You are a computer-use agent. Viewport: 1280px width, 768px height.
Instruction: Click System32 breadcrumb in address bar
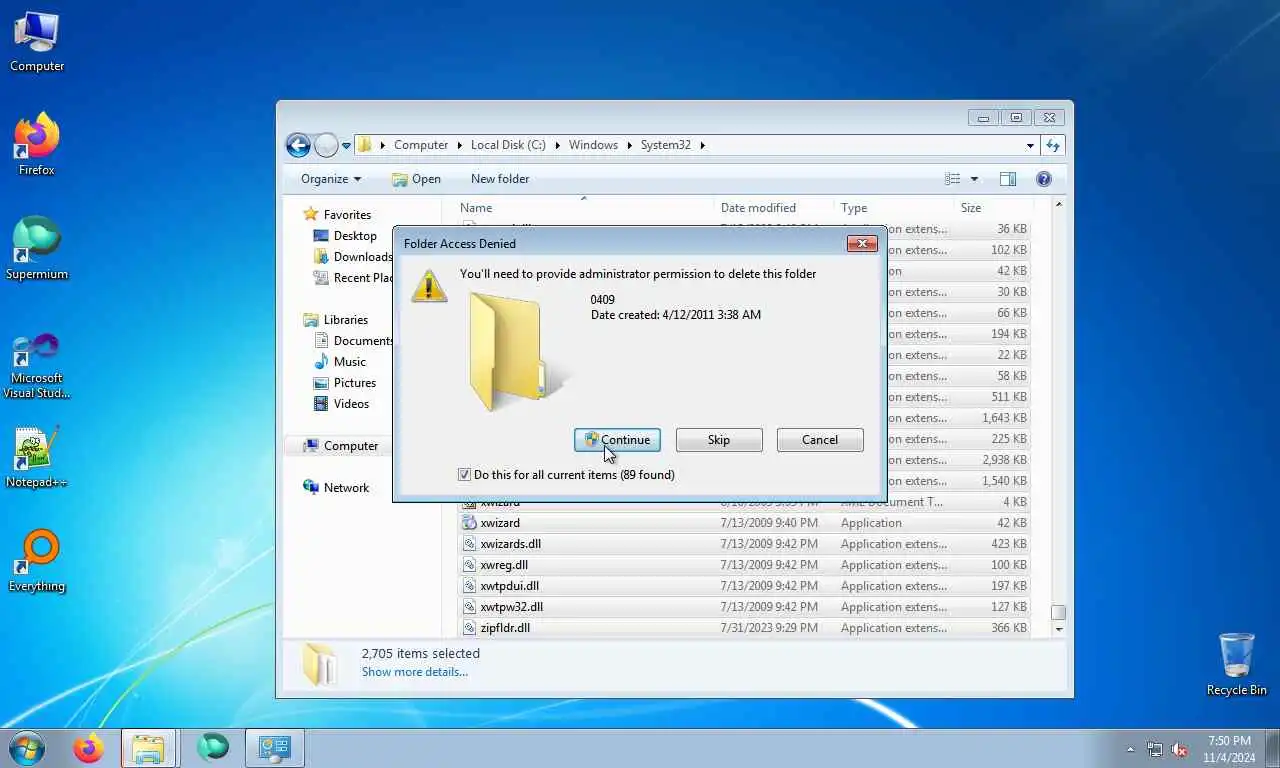666,145
